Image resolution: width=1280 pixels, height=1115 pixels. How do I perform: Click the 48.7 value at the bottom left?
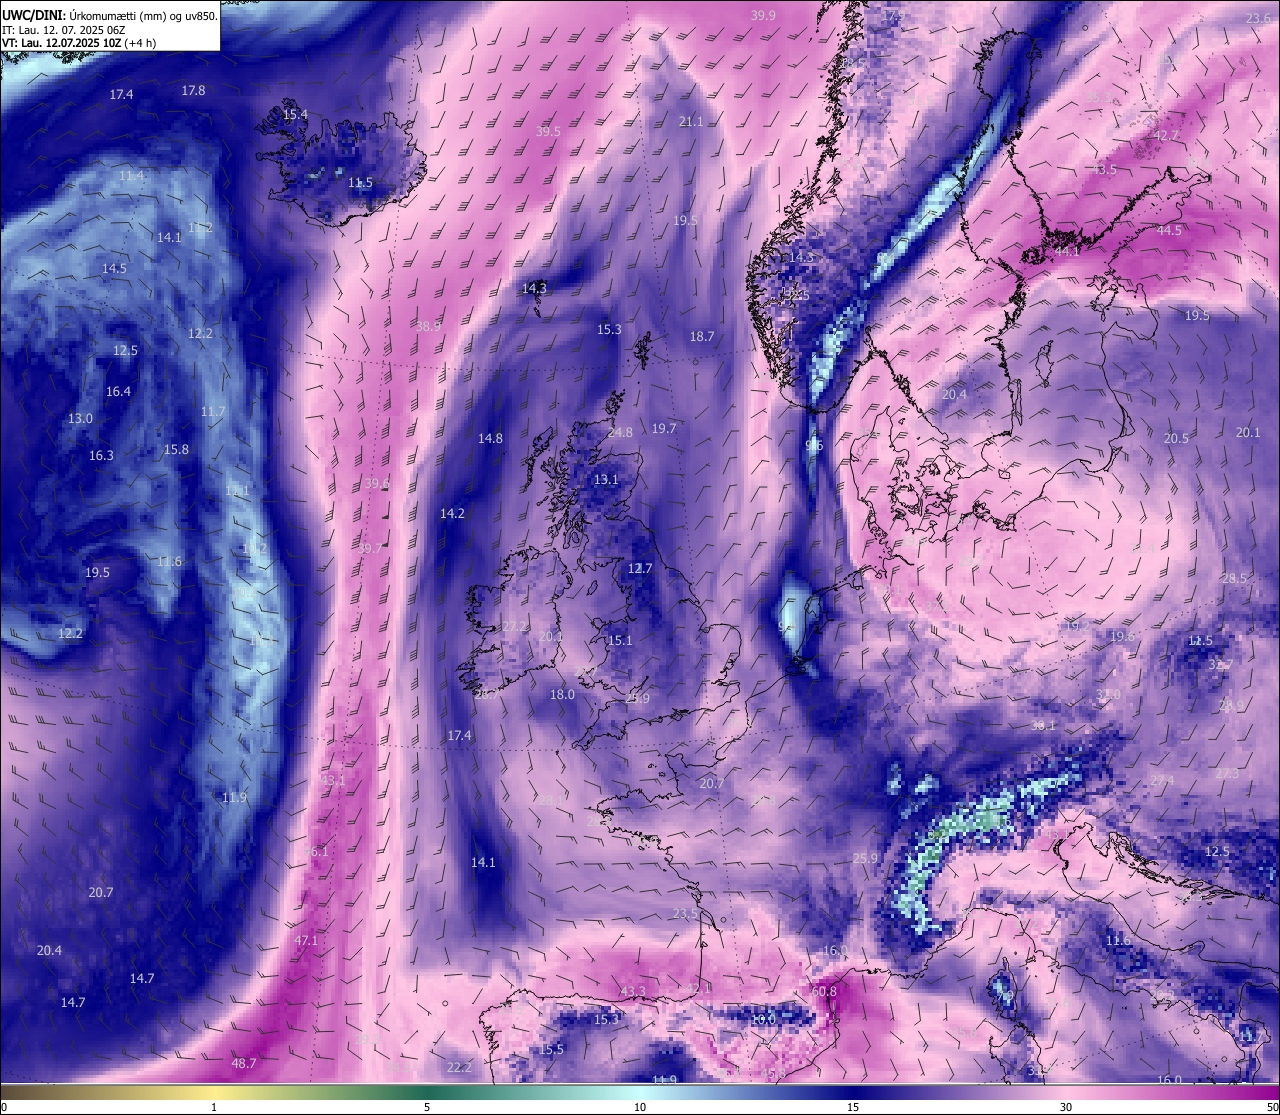[x=244, y=1063]
